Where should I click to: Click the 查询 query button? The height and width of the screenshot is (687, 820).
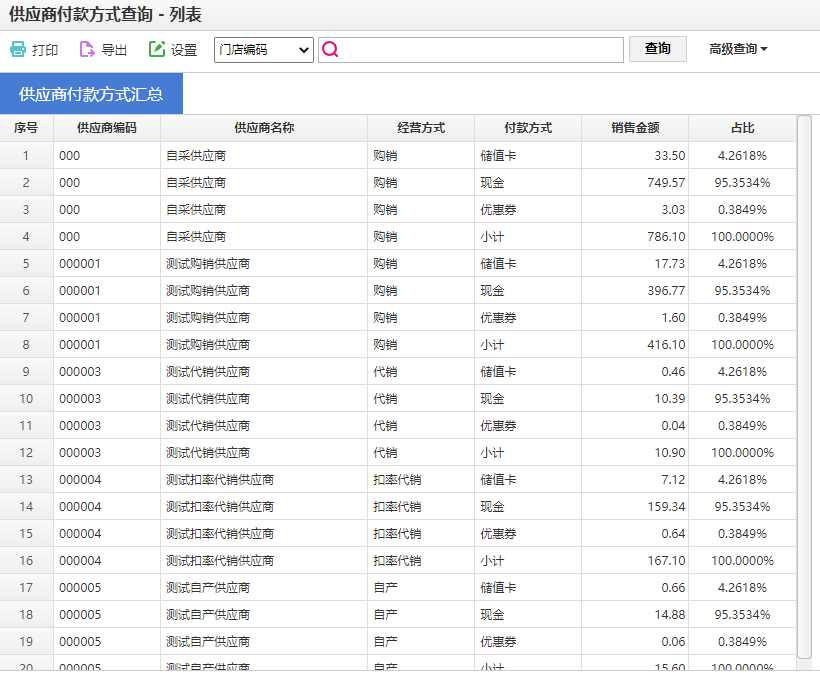point(657,49)
